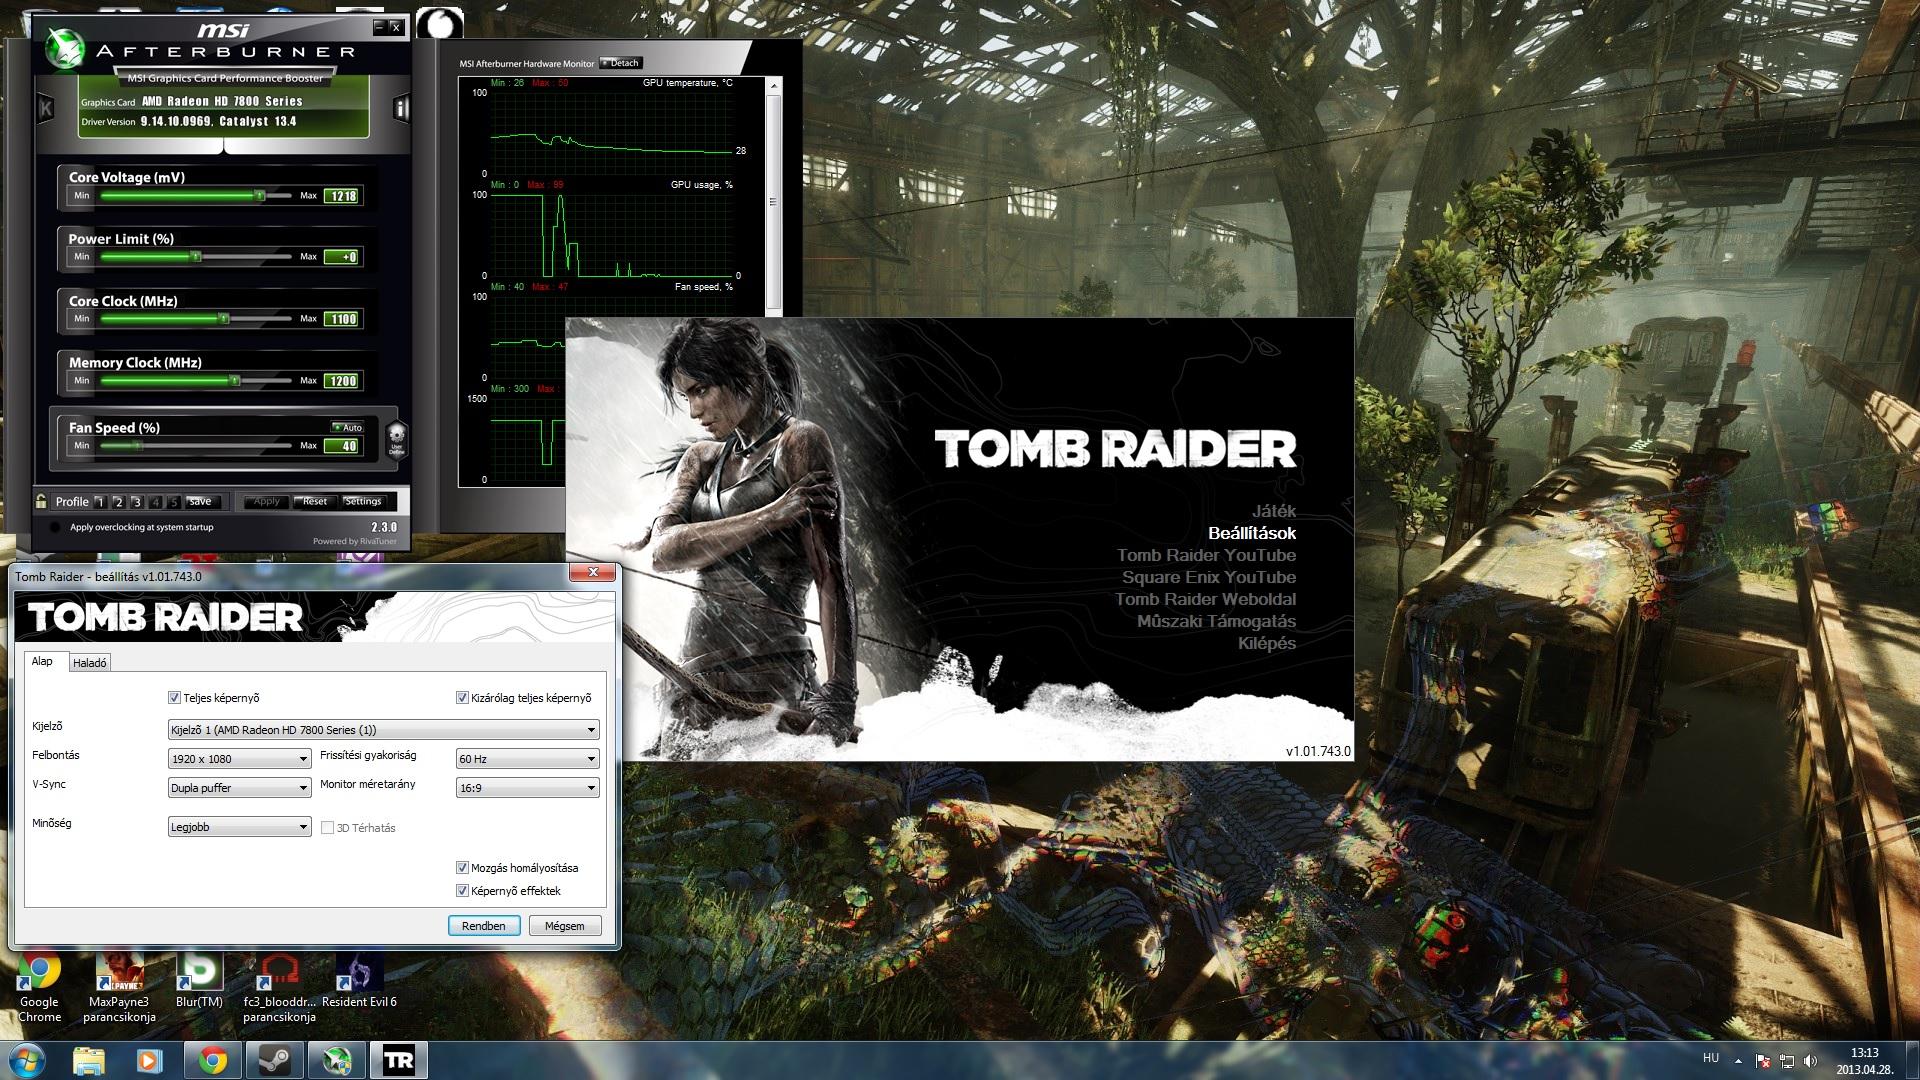The height and width of the screenshot is (1080, 1920).
Task: Click the Rendben button
Action: [x=484, y=926]
